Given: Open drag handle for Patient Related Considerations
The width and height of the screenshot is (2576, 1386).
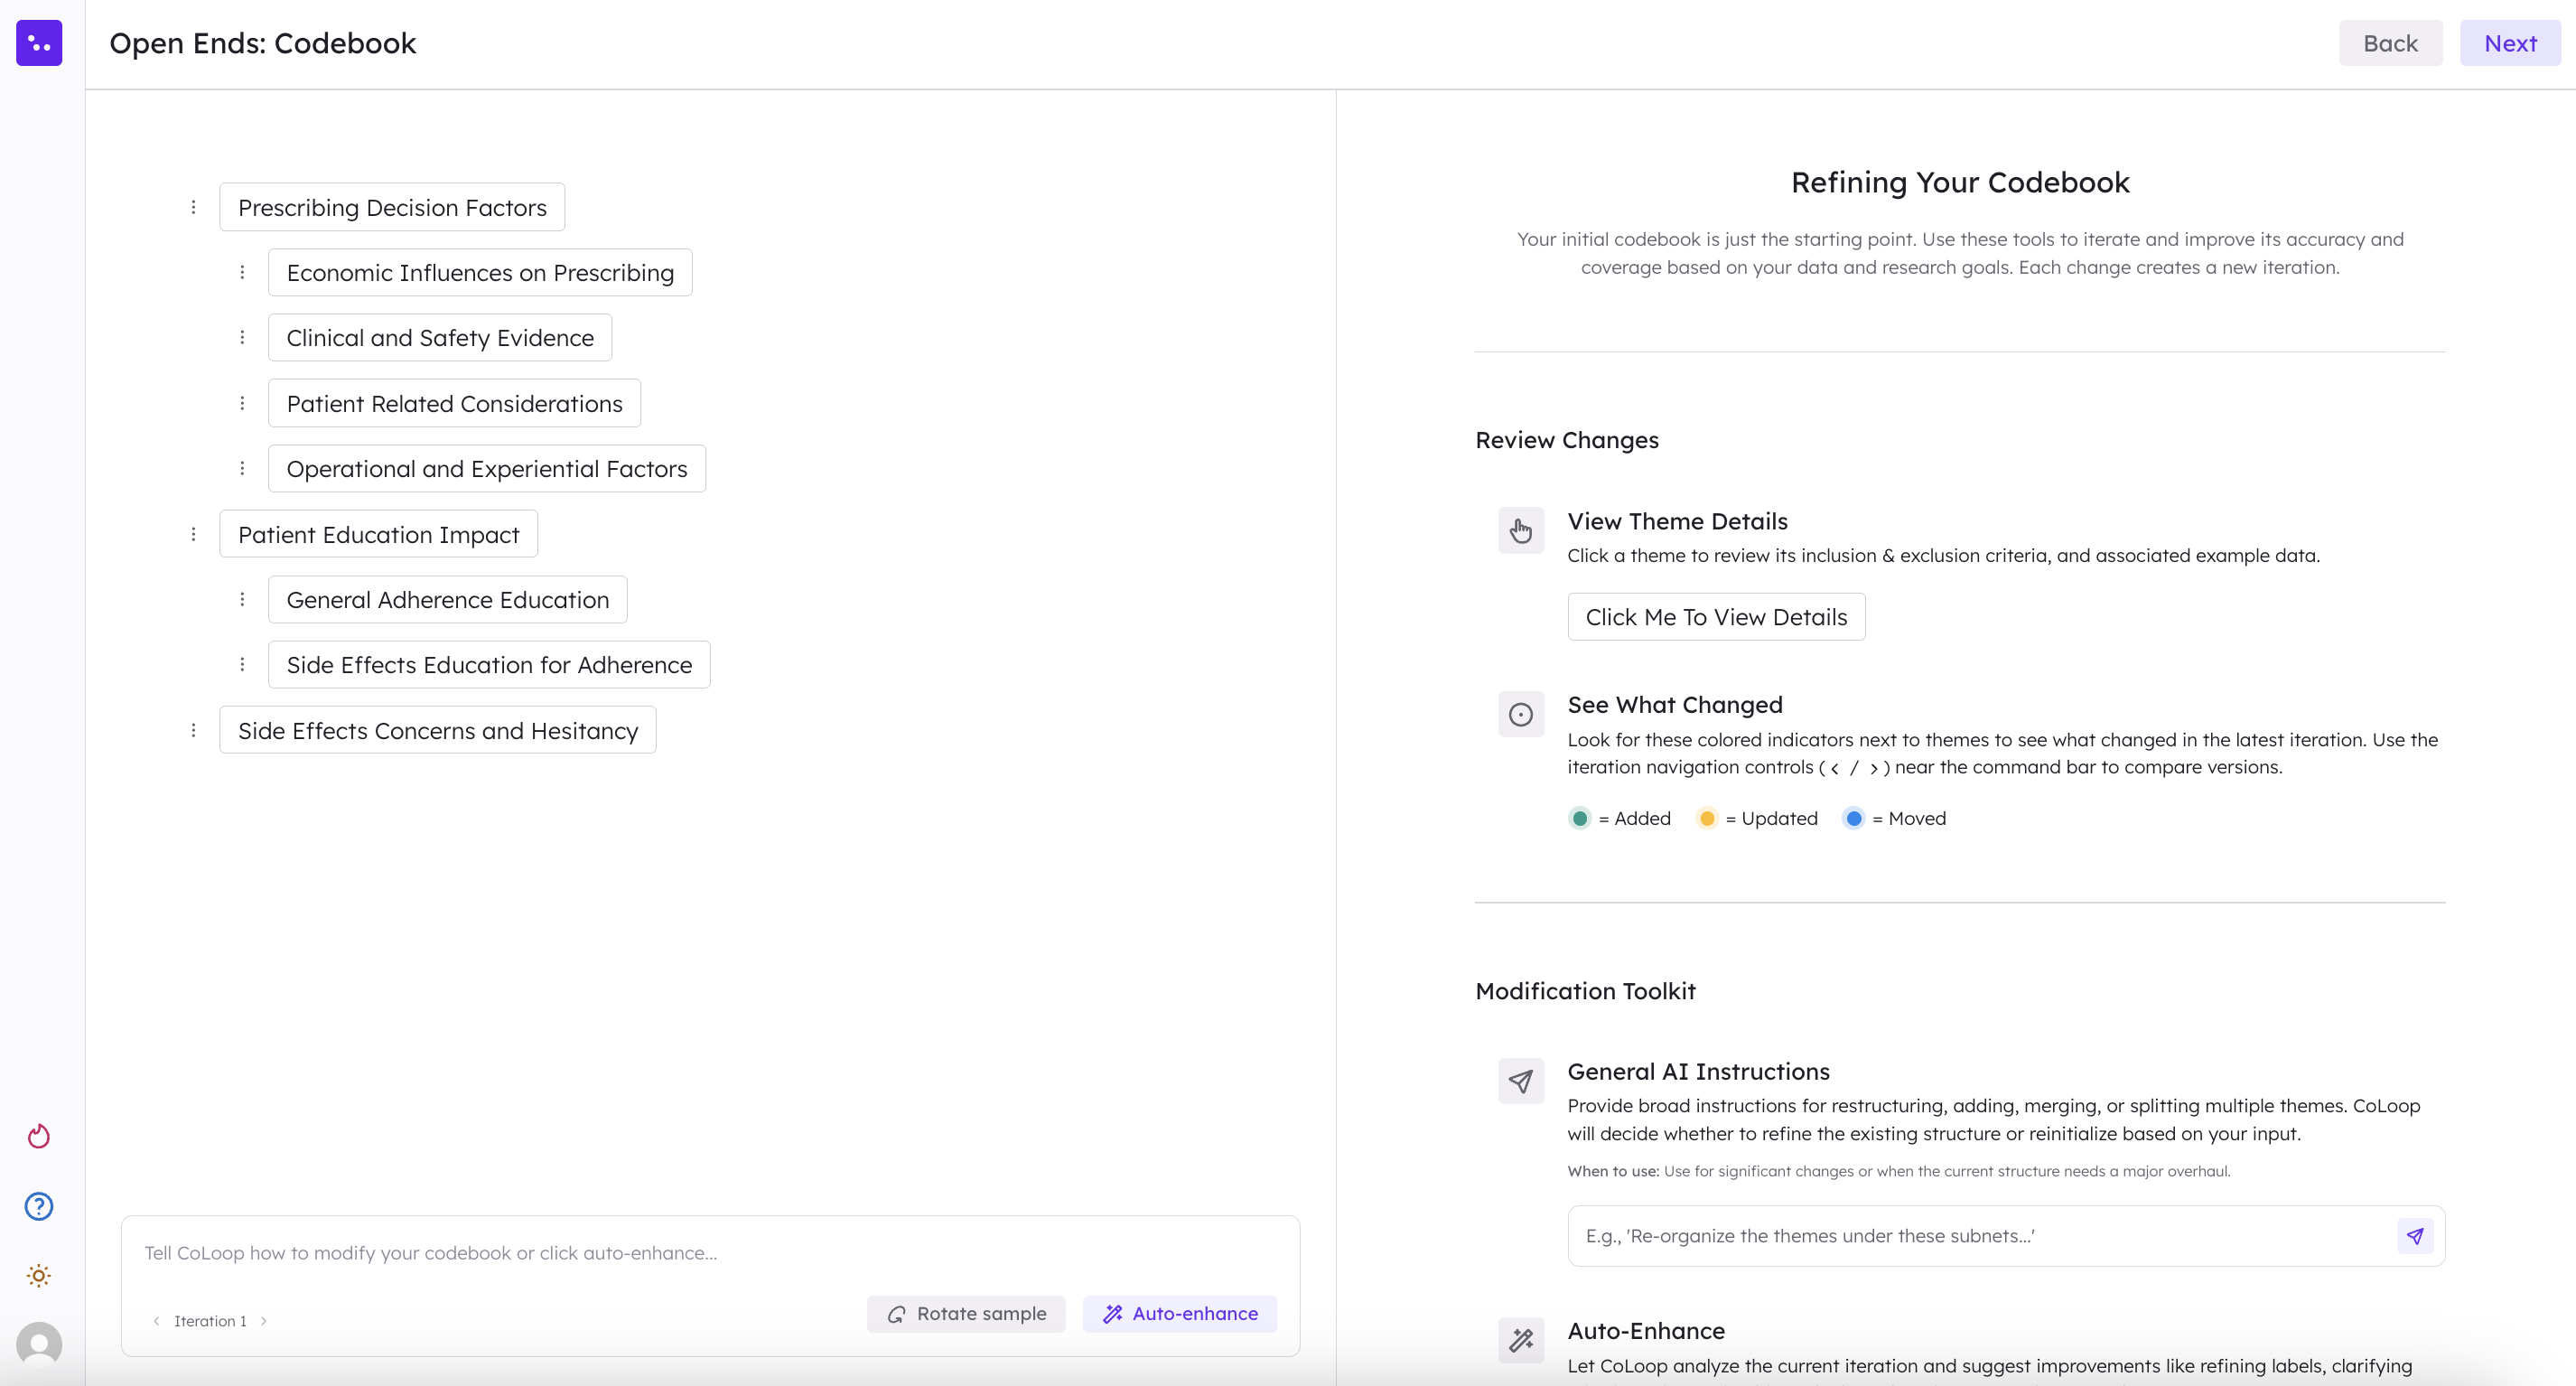Looking at the screenshot, I should [242, 403].
